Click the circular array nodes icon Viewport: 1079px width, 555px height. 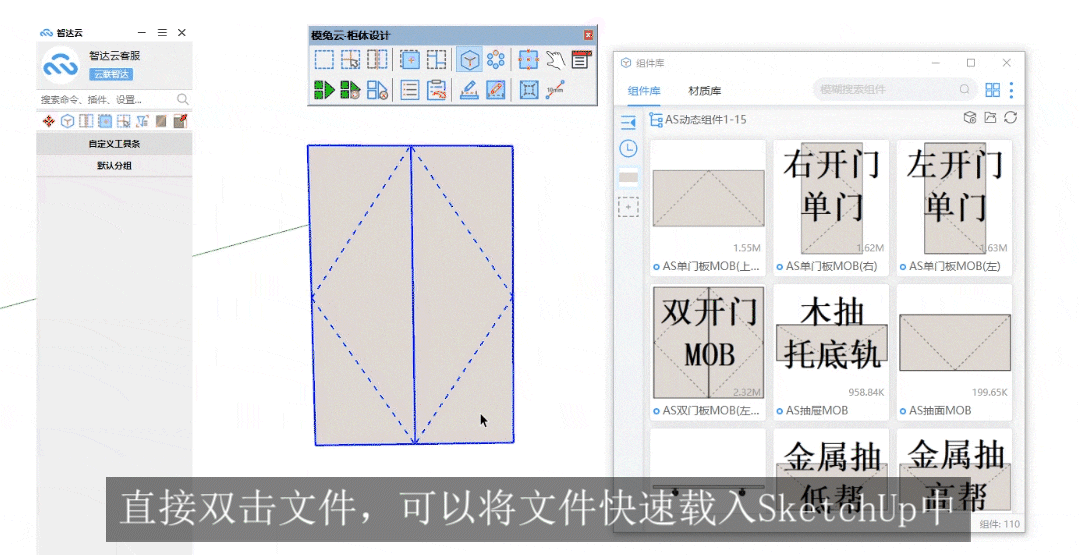pyautogui.click(x=495, y=60)
